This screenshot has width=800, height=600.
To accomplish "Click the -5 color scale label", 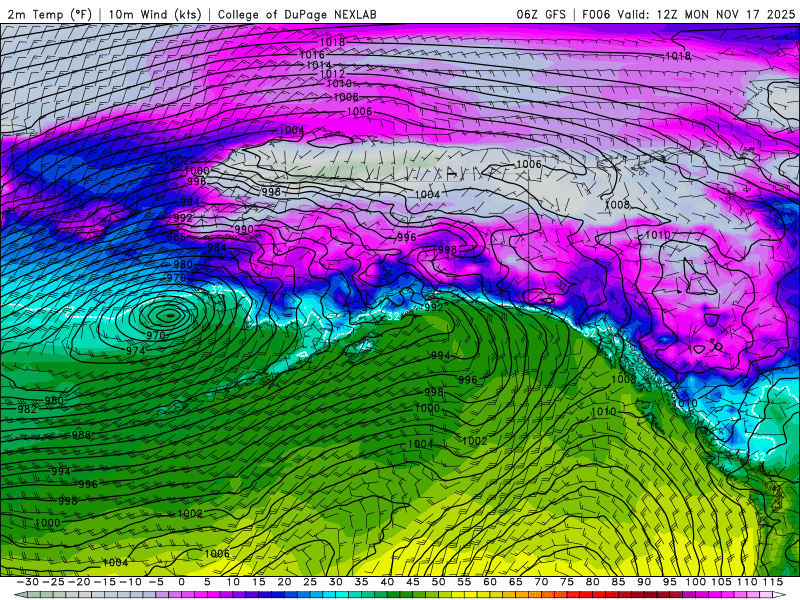I will 156,582.
